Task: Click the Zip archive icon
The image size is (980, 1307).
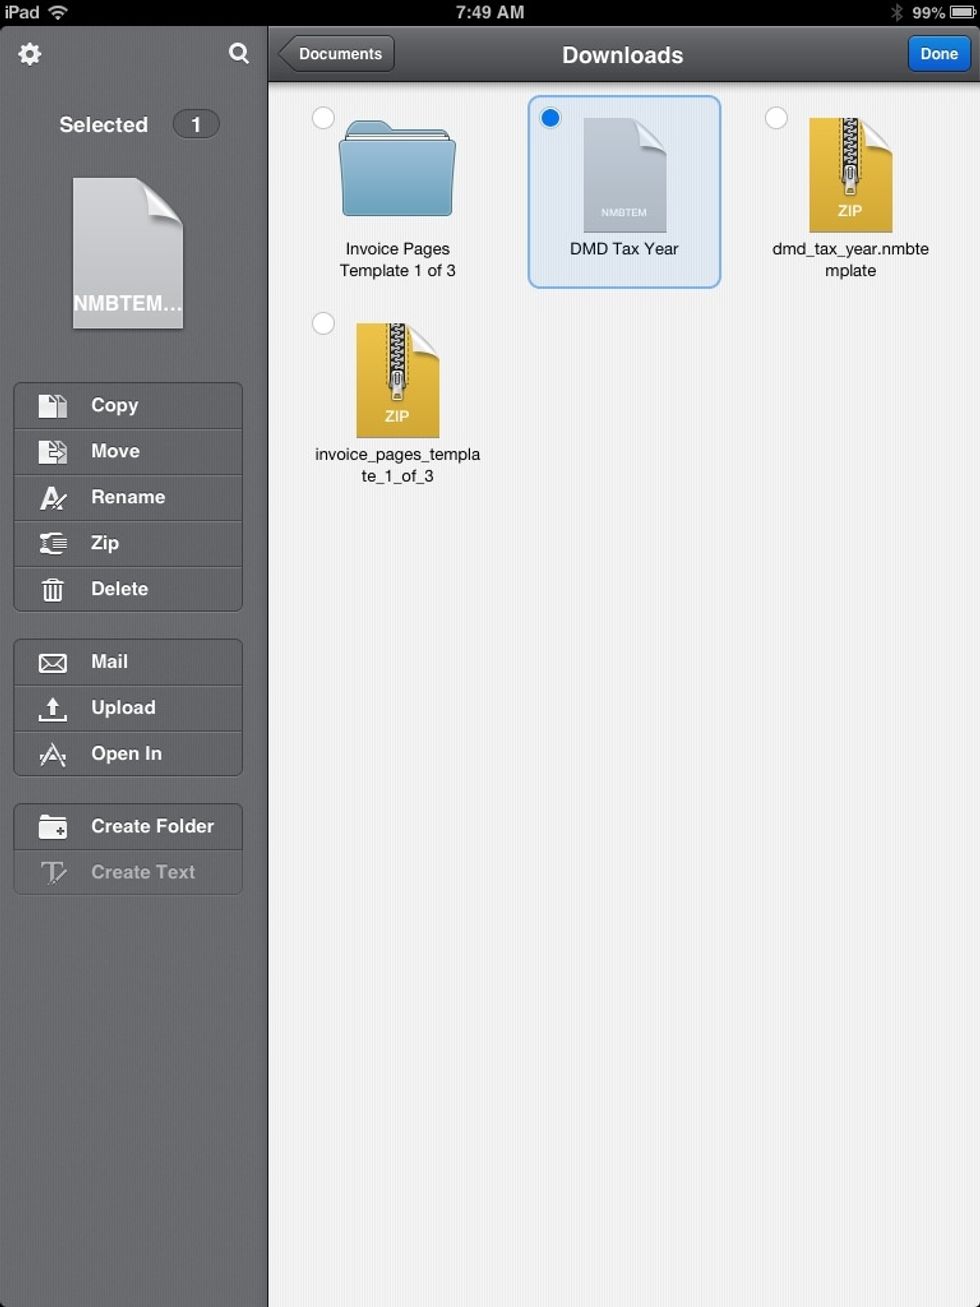Action: tap(53, 543)
